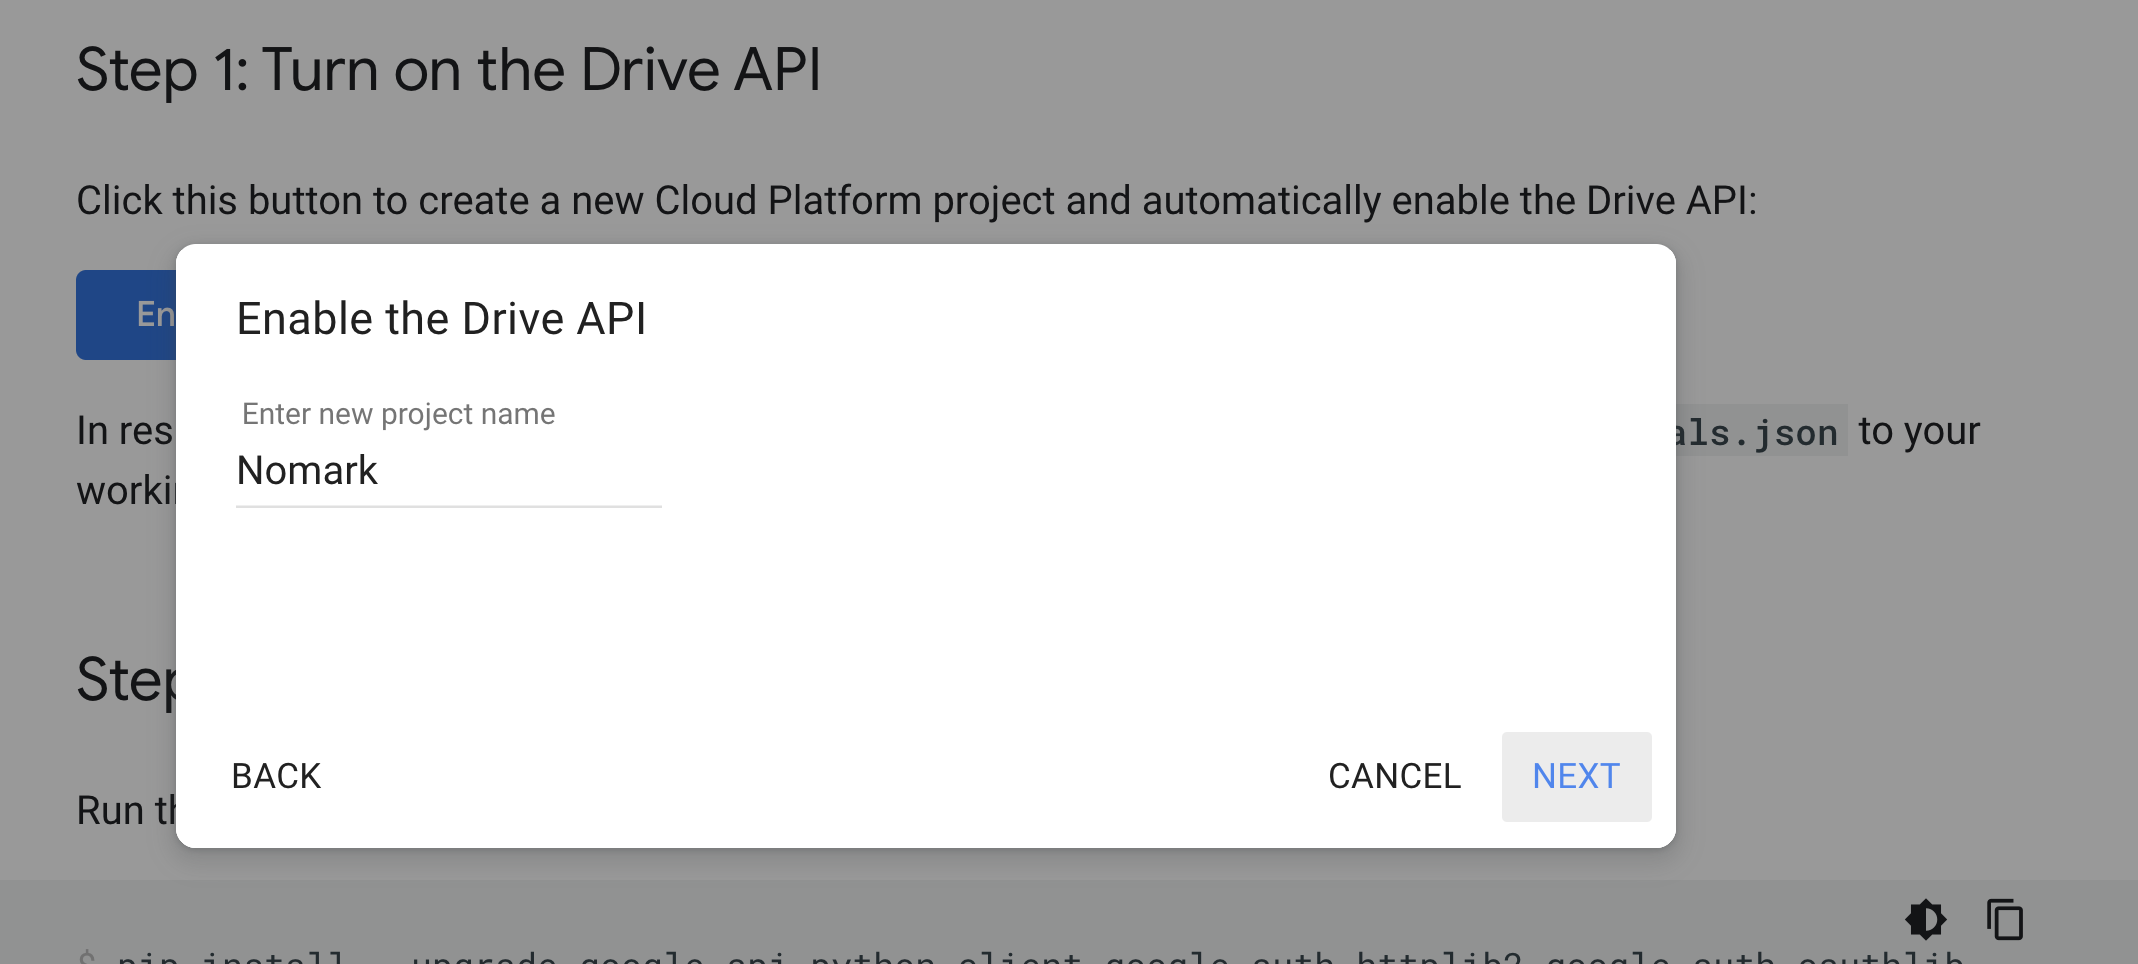Click the 'Enter new project name' label
2138x964 pixels.
tap(398, 414)
